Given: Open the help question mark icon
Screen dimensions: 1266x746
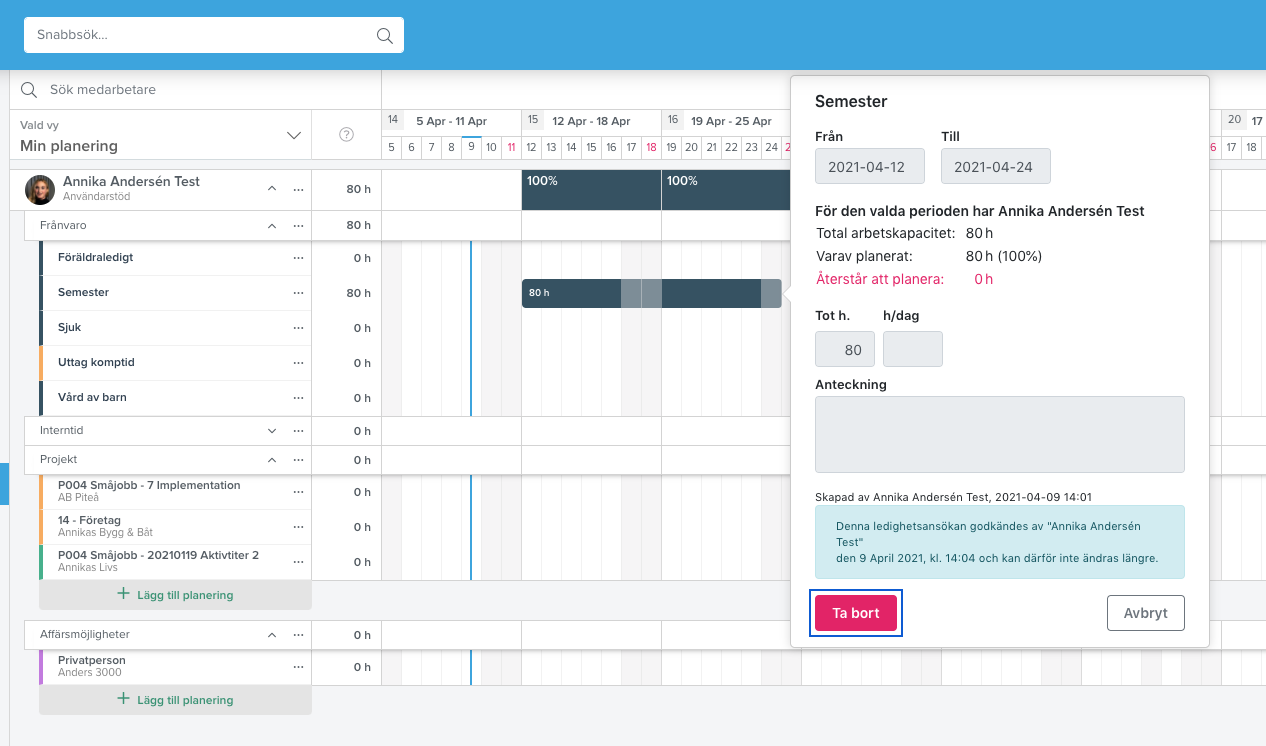Looking at the screenshot, I should click(x=347, y=135).
